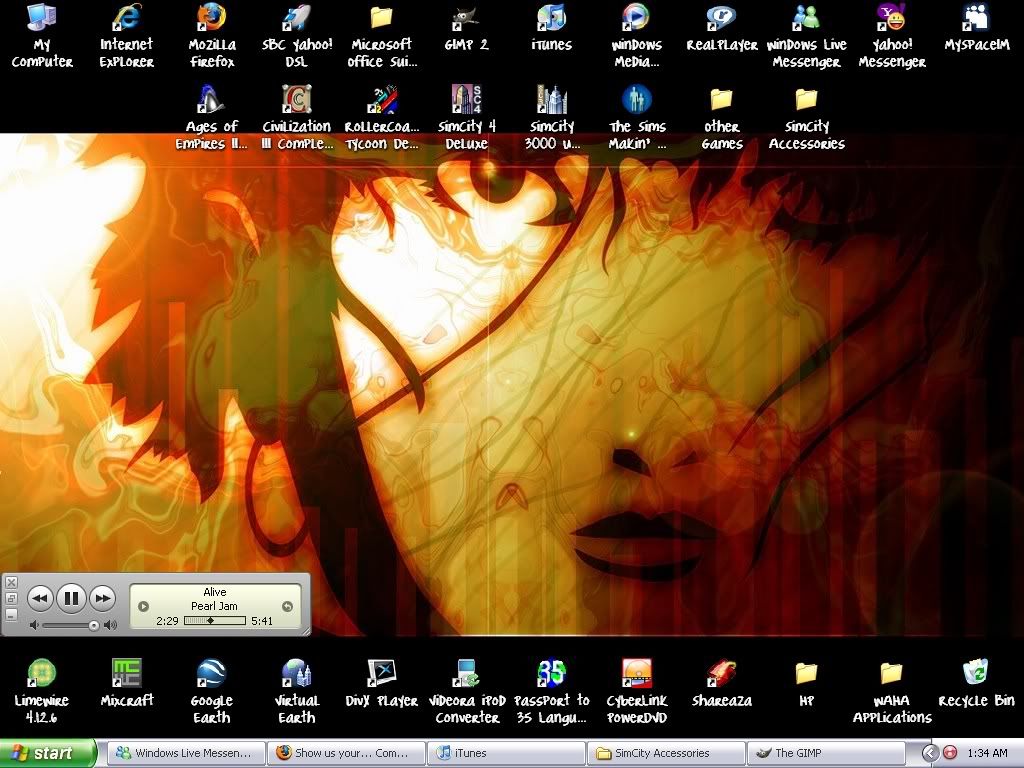This screenshot has height=768, width=1024.
Task: Click The Sims Makin' desktop icon
Action: [x=637, y=118]
